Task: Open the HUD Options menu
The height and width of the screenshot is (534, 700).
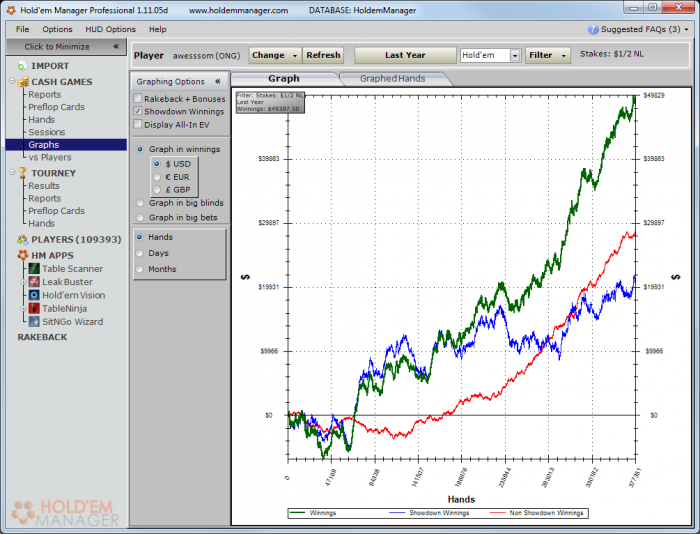Action: pyautogui.click(x=110, y=29)
